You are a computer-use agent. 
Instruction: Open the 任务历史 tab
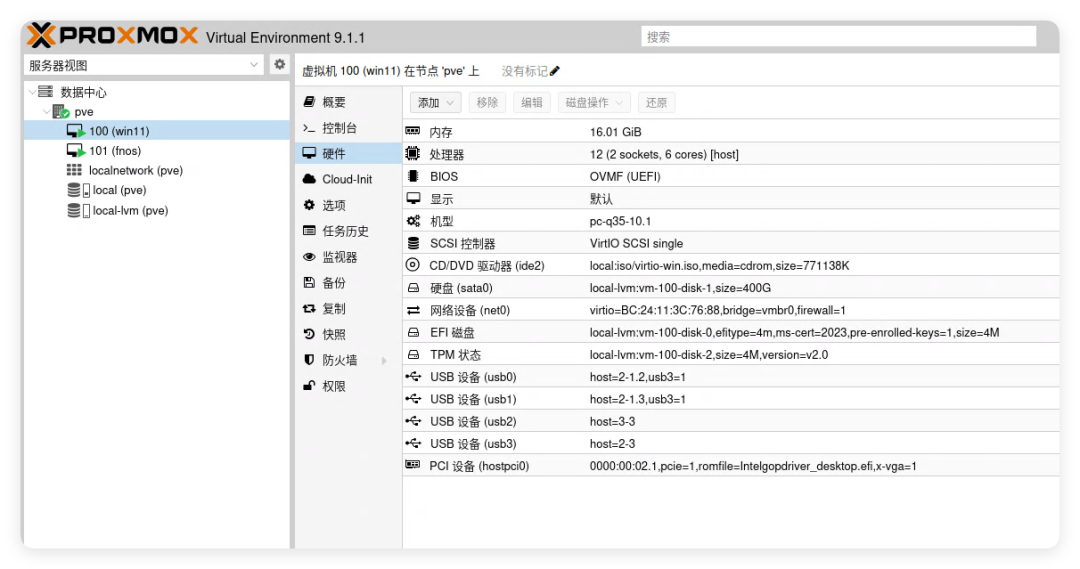(349, 231)
